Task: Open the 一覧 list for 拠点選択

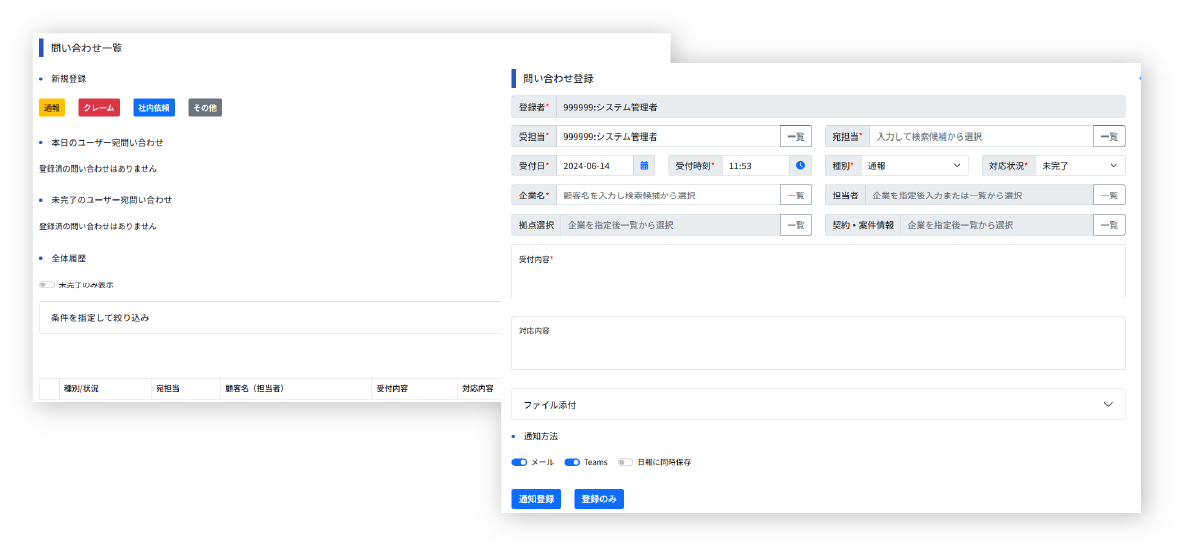Action: 795,225
